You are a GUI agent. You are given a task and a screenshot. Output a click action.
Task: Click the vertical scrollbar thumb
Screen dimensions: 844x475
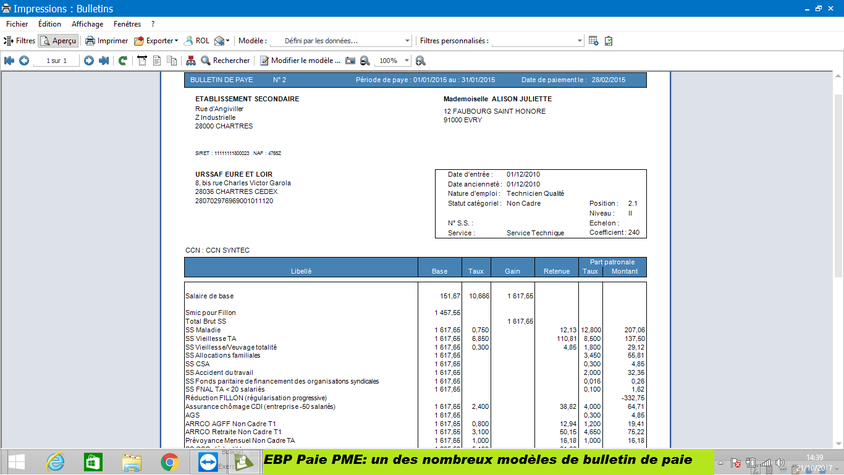point(838,186)
